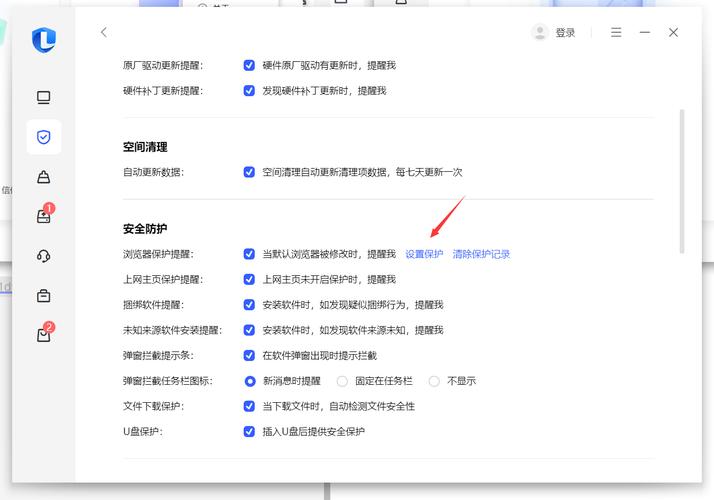Click the Lenovo PC Manager logo
The height and width of the screenshot is (500, 714).
[x=44, y=40]
